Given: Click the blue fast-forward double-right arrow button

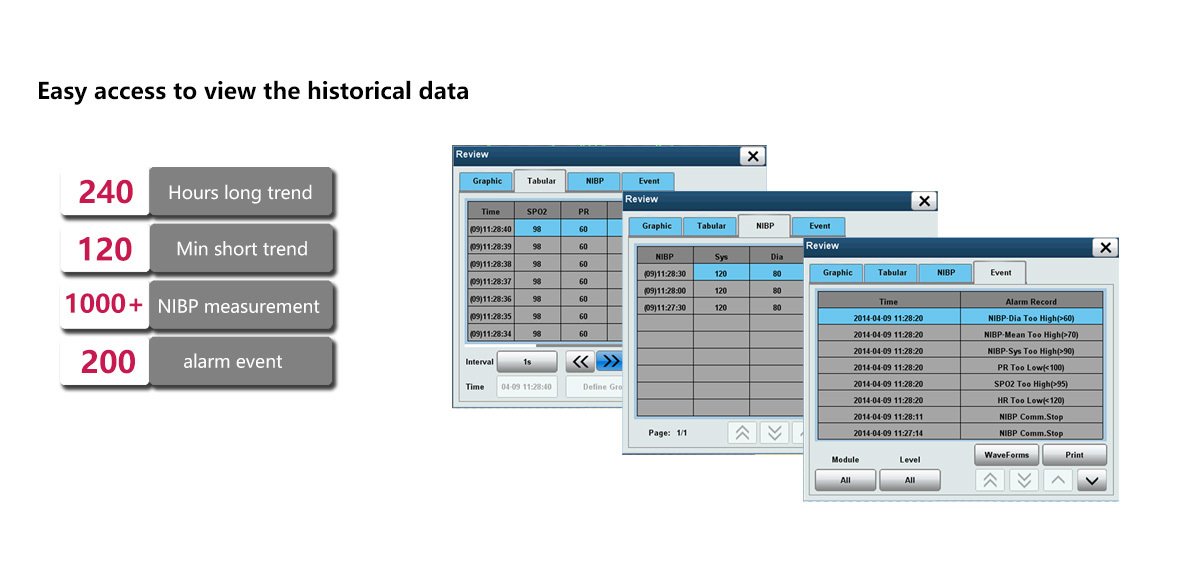Looking at the screenshot, I should click(609, 361).
